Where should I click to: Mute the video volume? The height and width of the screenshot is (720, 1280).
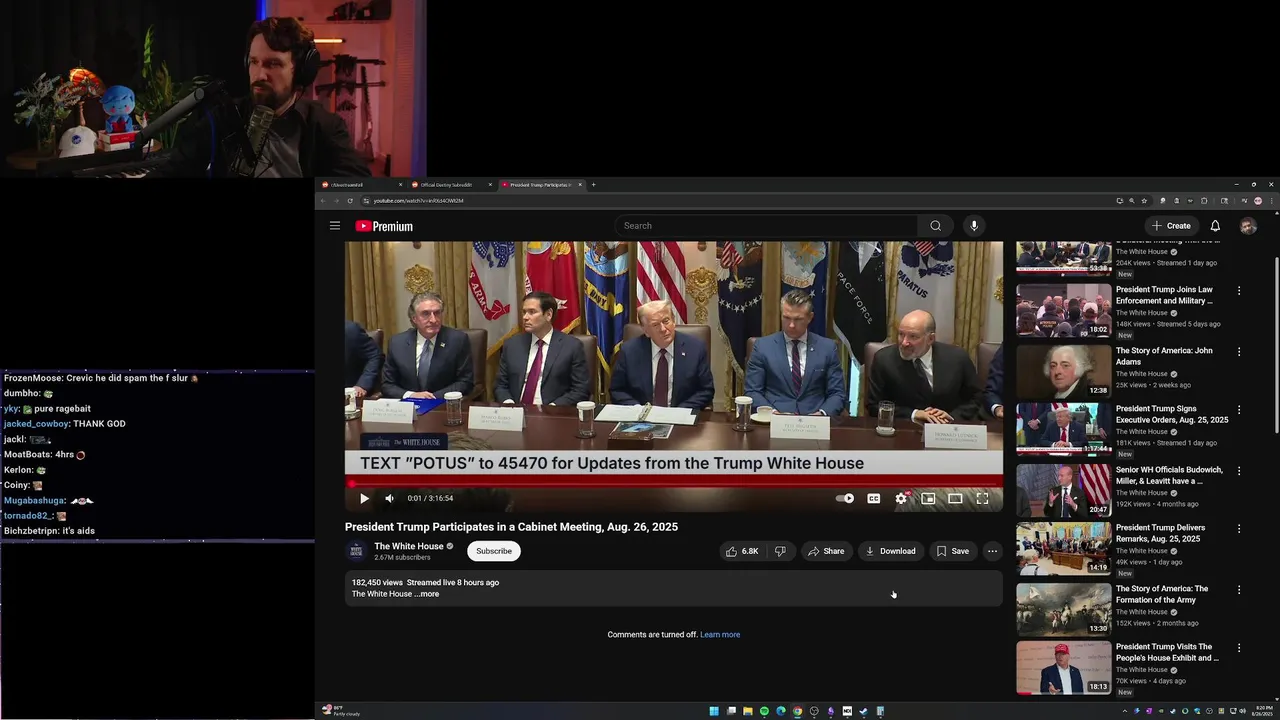389,498
